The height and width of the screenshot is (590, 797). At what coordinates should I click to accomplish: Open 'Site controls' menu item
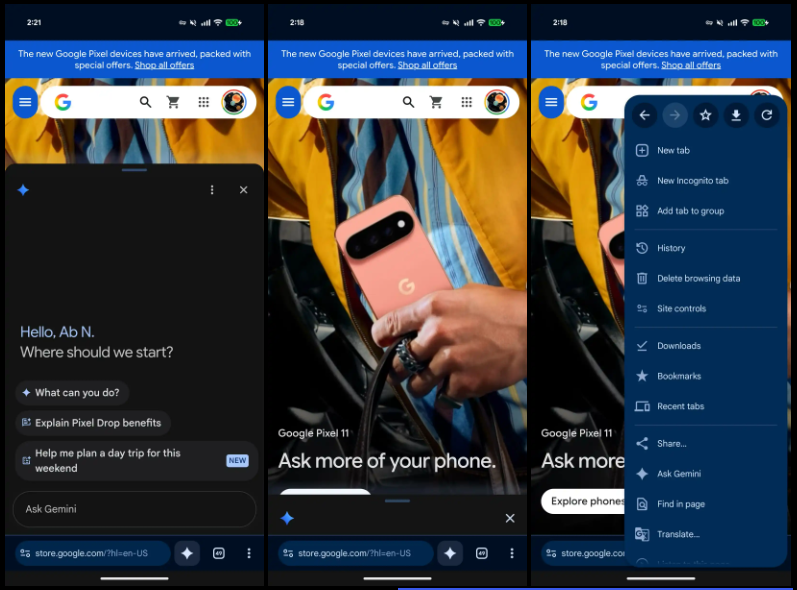click(706, 308)
